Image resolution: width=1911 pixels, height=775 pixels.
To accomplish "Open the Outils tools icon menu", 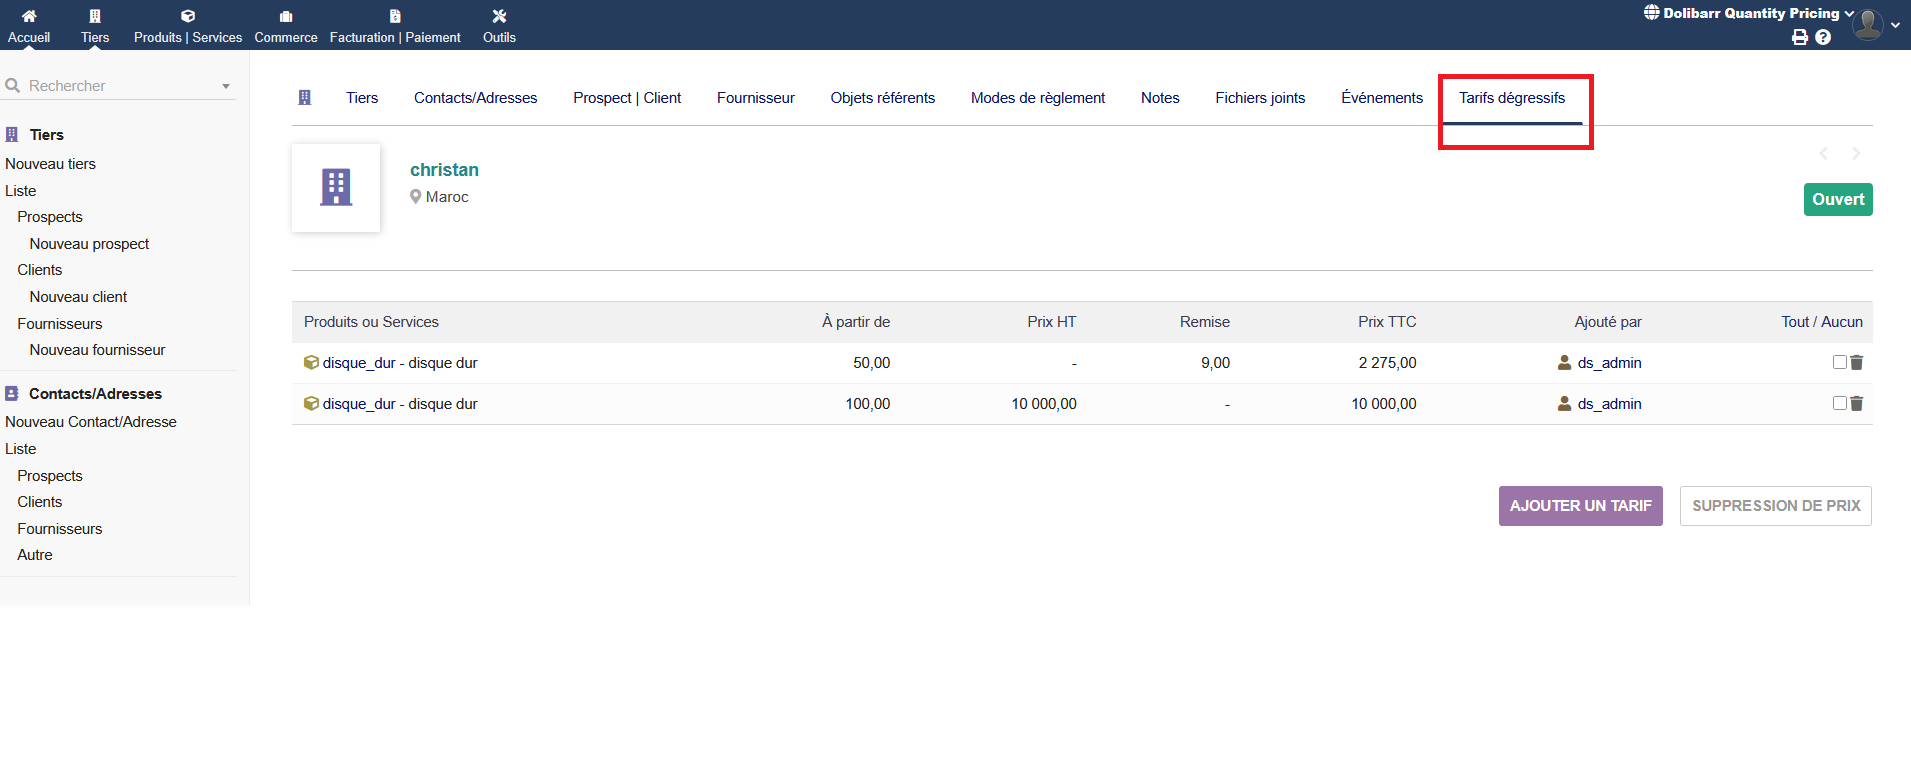I will click(499, 16).
